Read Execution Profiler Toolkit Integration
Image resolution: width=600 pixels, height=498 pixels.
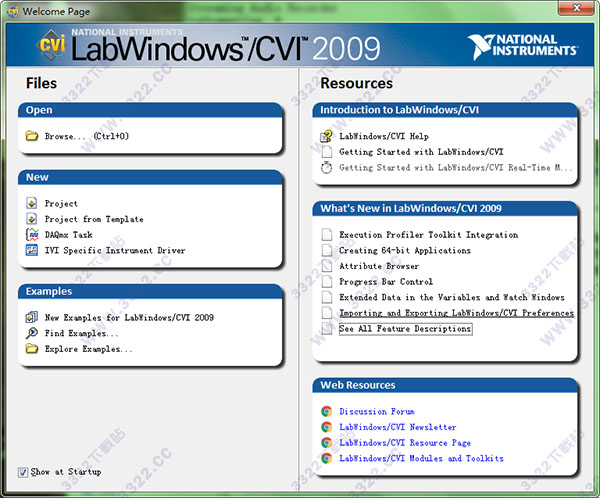[429, 235]
